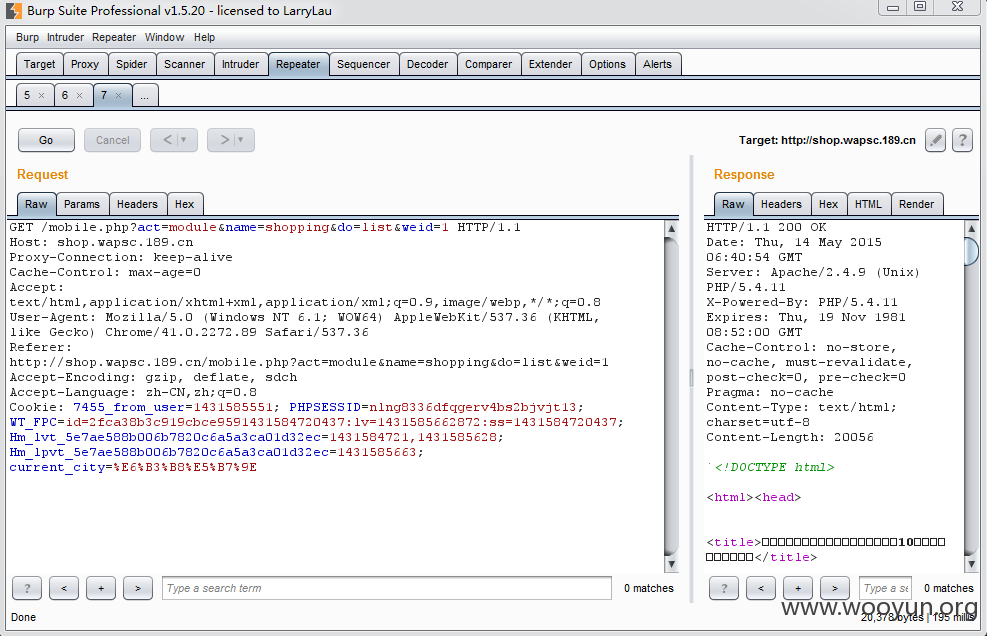Switch to the Options tab
The width and height of the screenshot is (987, 636).
pyautogui.click(x=607, y=64)
